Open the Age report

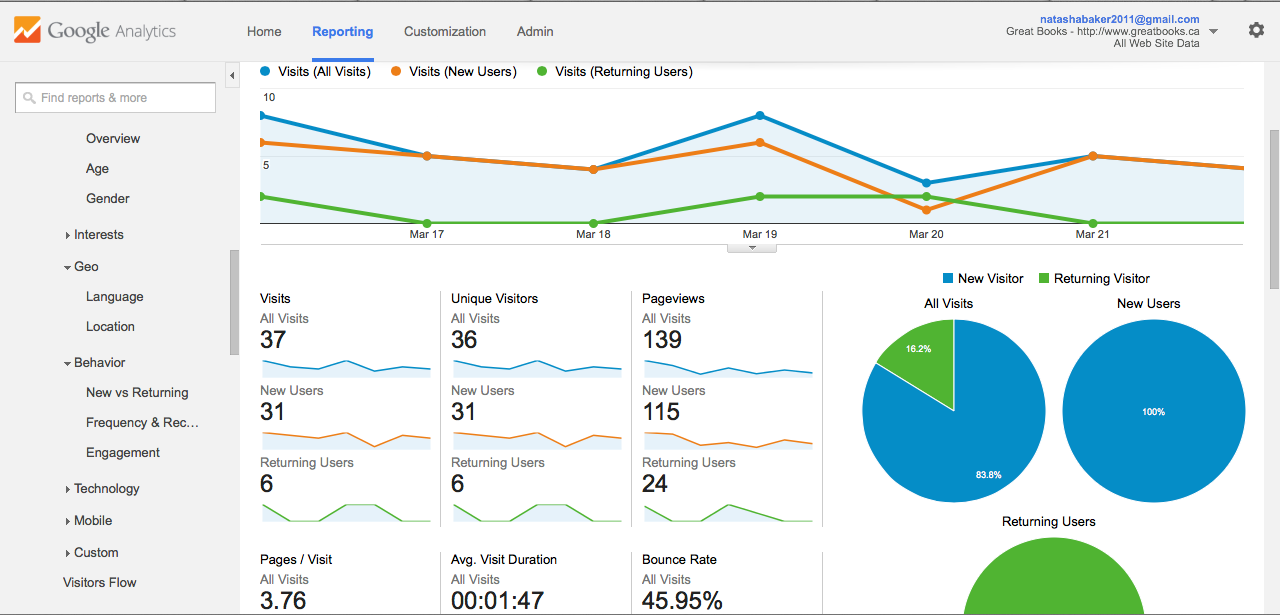point(97,169)
